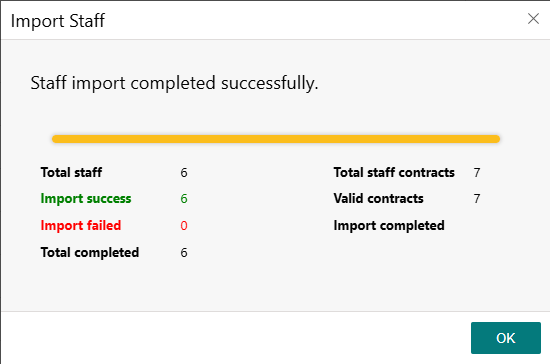
Task: Click the red Import failed label
Action: 81,225
